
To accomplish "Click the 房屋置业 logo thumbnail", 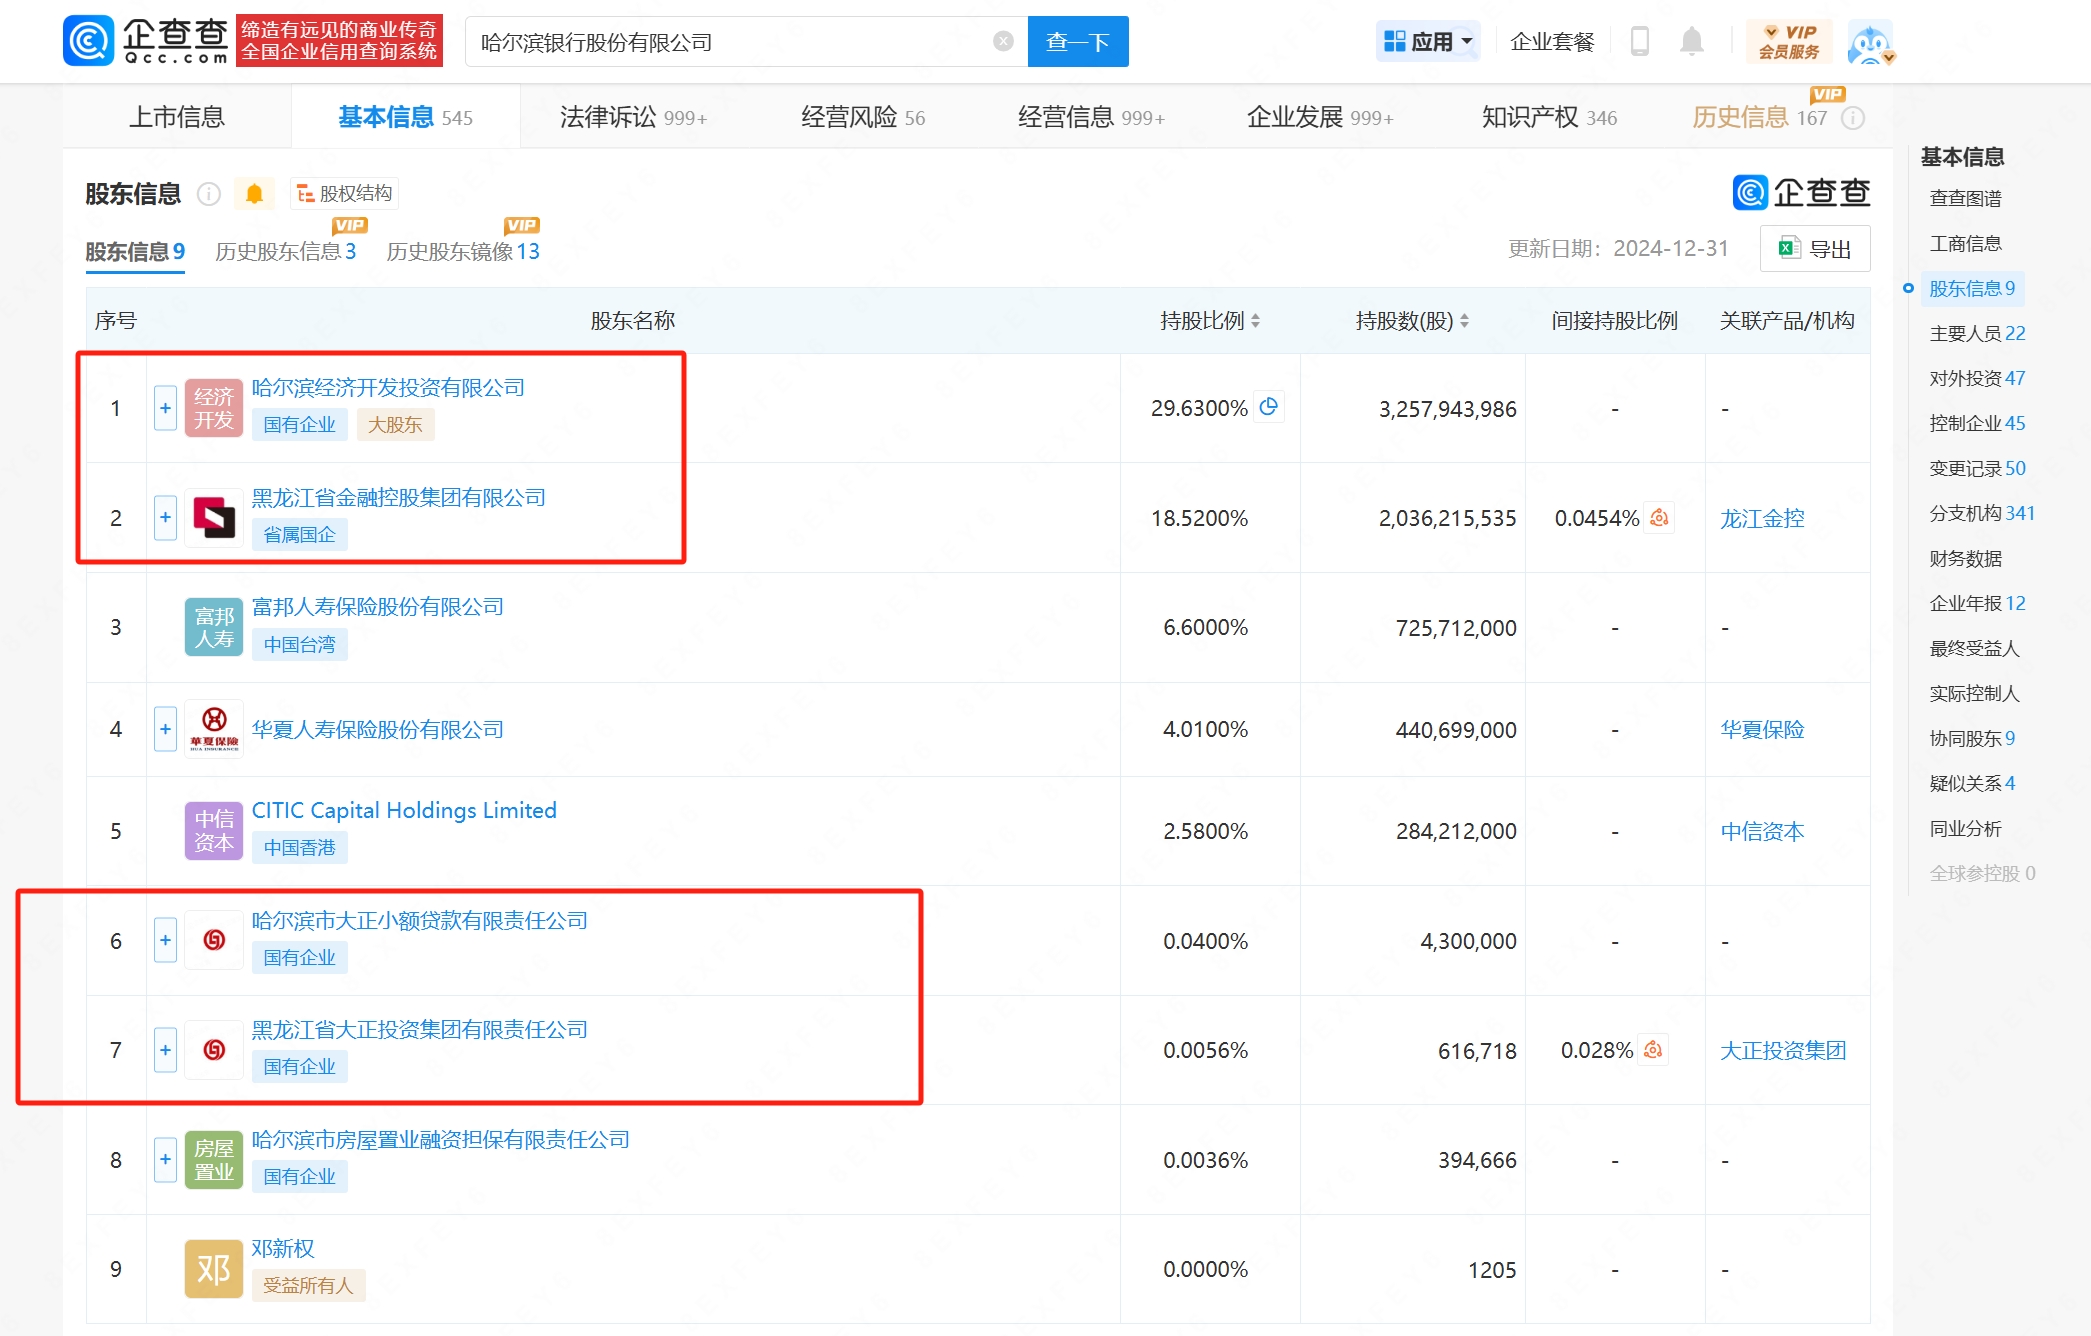I will (x=214, y=1160).
